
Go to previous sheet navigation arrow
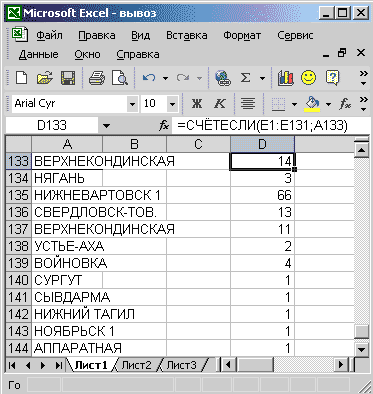[x=28, y=366]
